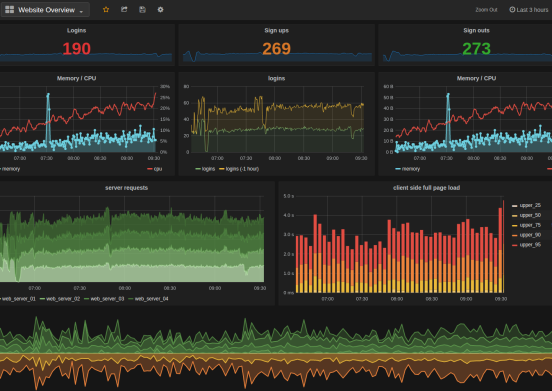Open the lowercase logins graph title menu
The height and width of the screenshot is (391, 552).
[276, 78]
